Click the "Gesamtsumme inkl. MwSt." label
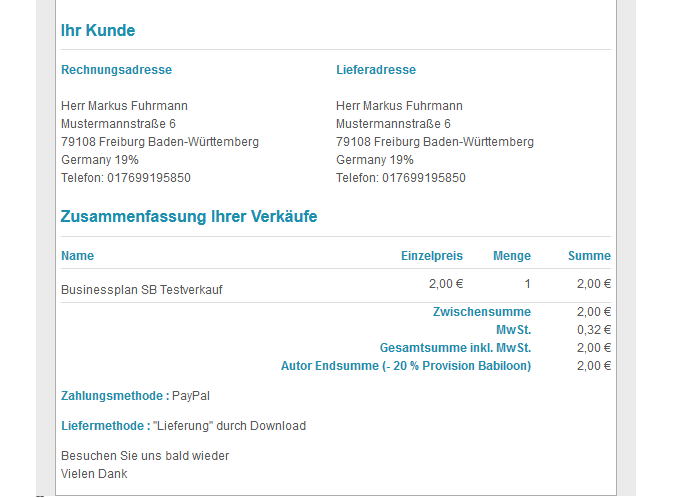This screenshot has width=686, height=498. pos(455,348)
